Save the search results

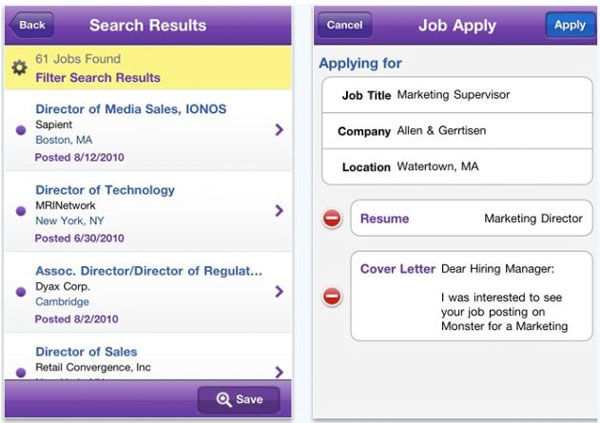pyautogui.click(x=238, y=400)
